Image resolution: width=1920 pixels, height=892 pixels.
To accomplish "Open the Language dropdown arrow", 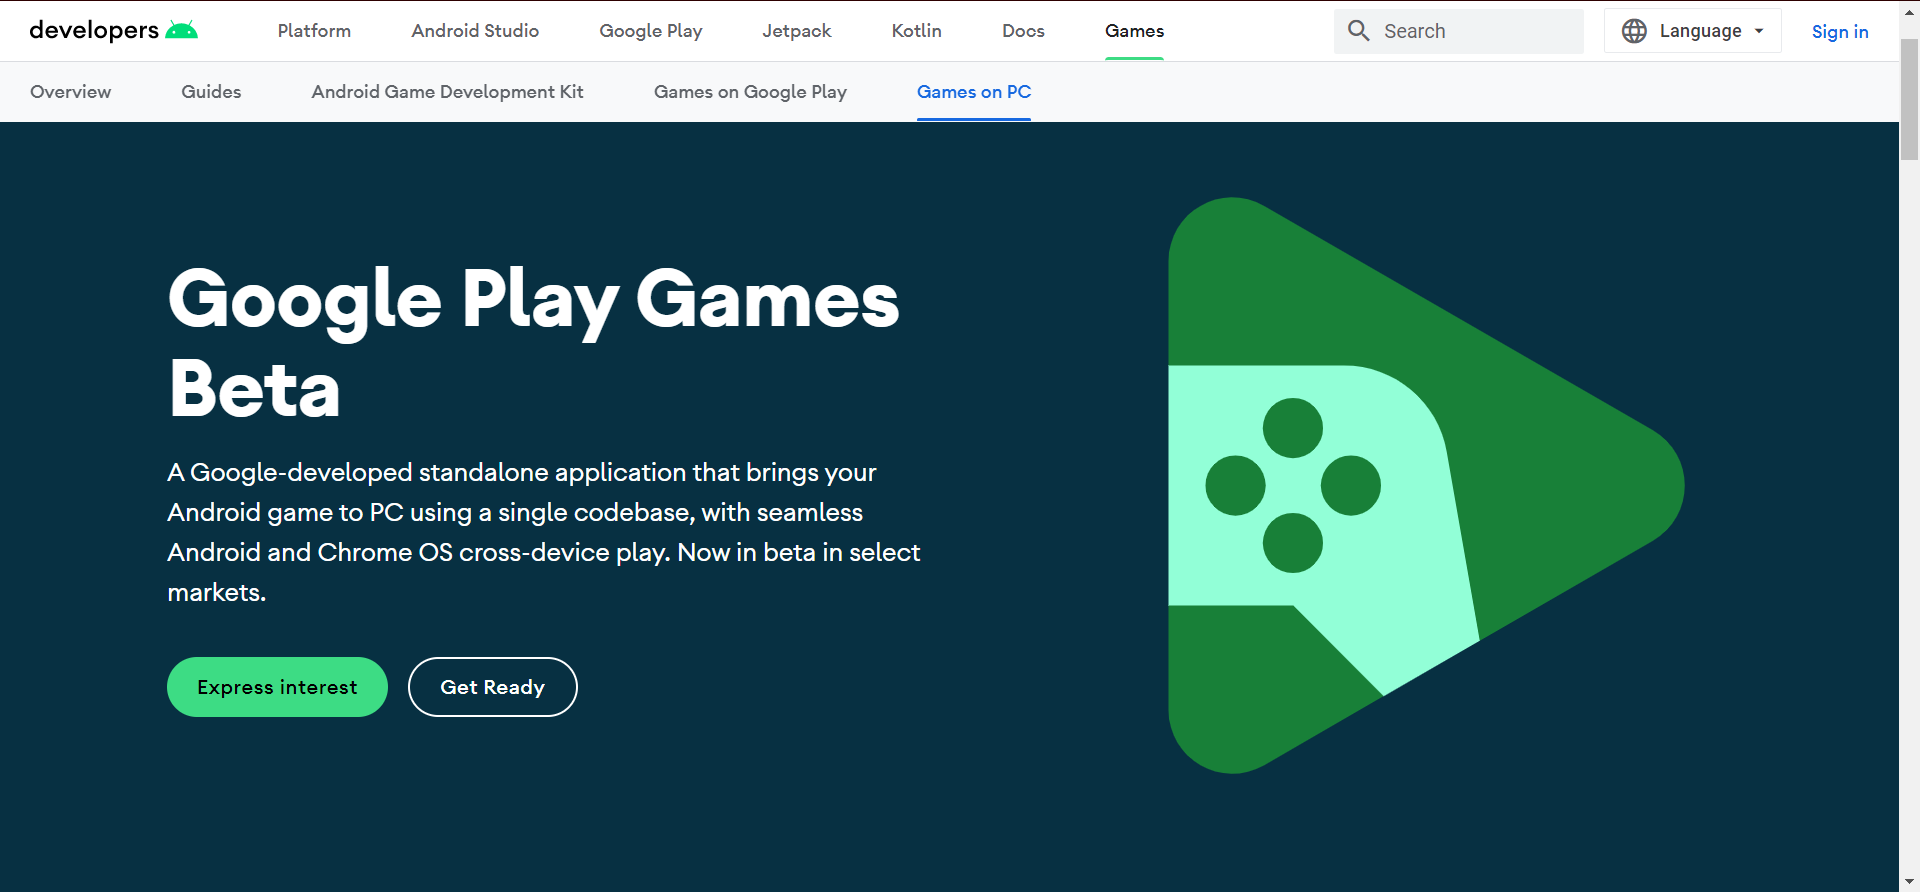I will [1759, 31].
